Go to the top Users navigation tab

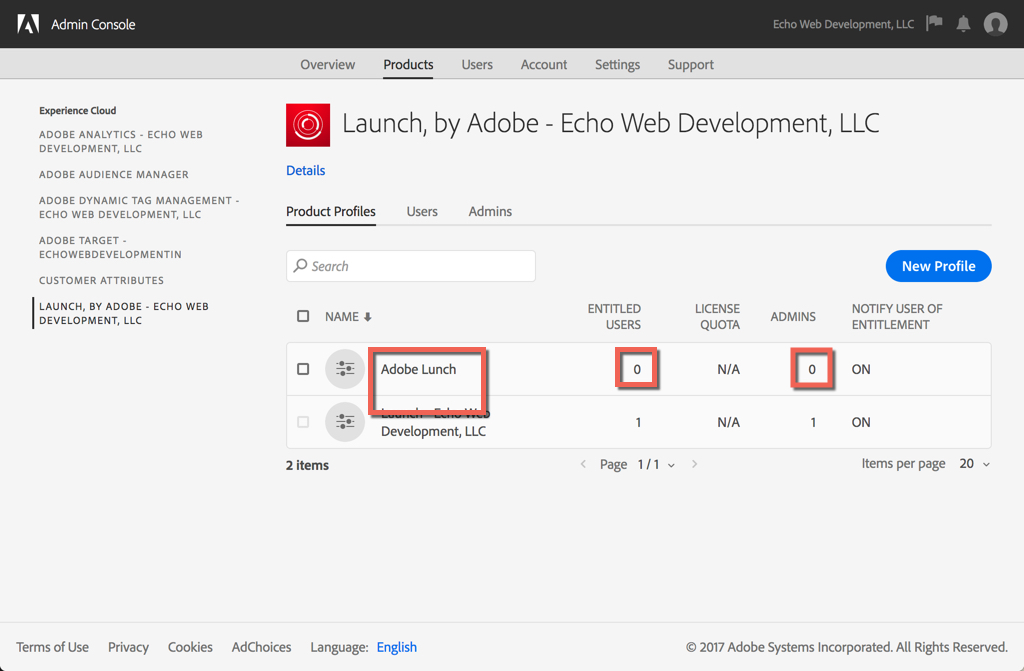477,65
